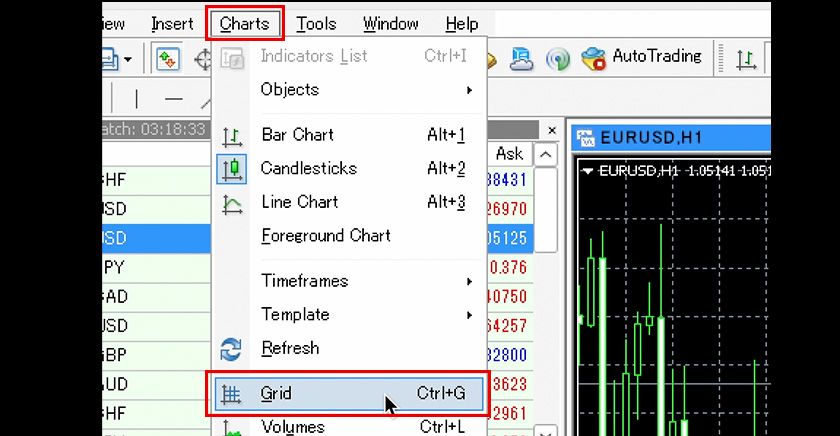Open the profiles dropdown arrow in toolbar
Screen dimensions: 840x436
(x=128, y=59)
